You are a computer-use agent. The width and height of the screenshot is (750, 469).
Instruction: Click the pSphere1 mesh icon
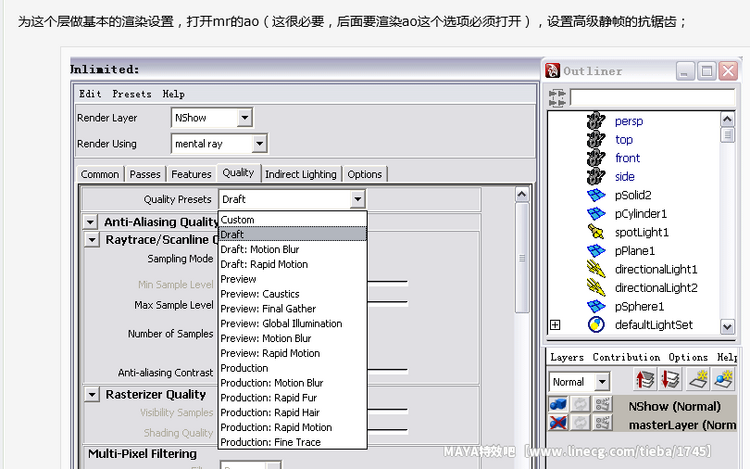pos(596,306)
